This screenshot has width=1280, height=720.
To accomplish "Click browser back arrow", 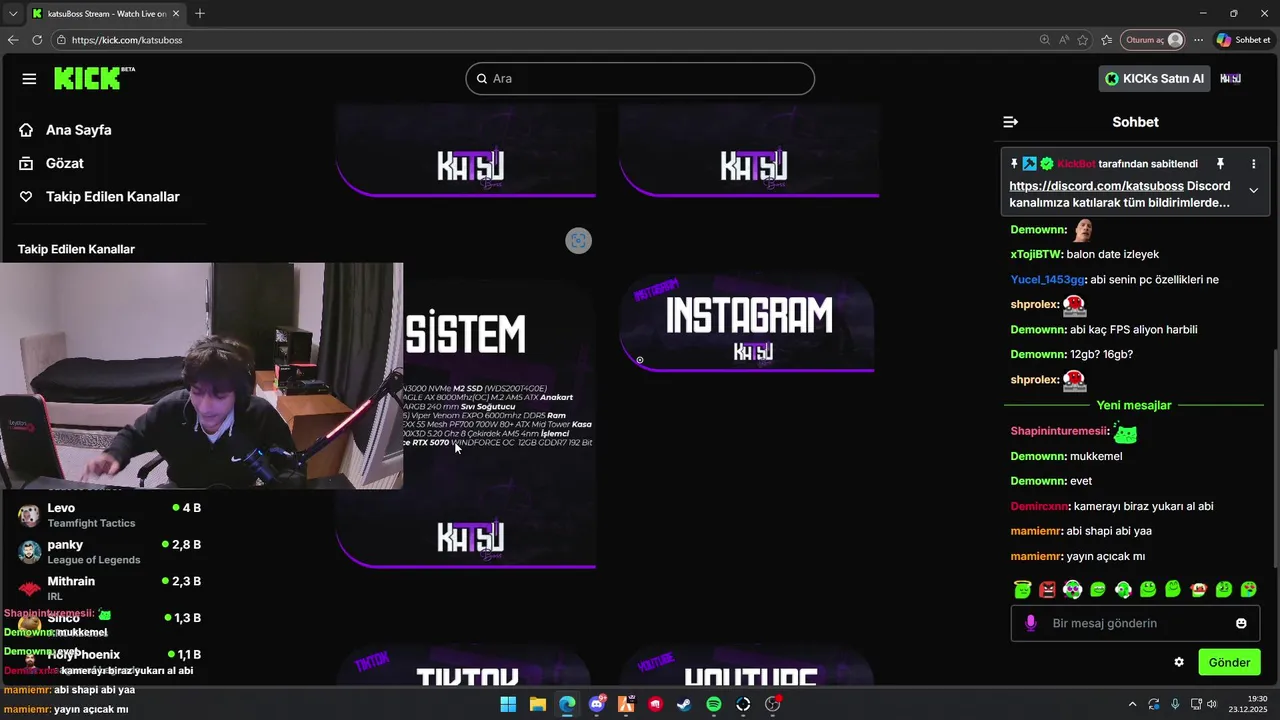I will (x=13, y=40).
